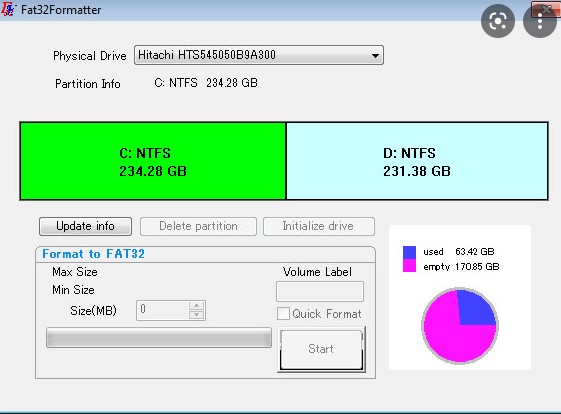This screenshot has height=414, width=561.
Task: Click the blue used space legend swatch
Action: pyautogui.click(x=409, y=252)
